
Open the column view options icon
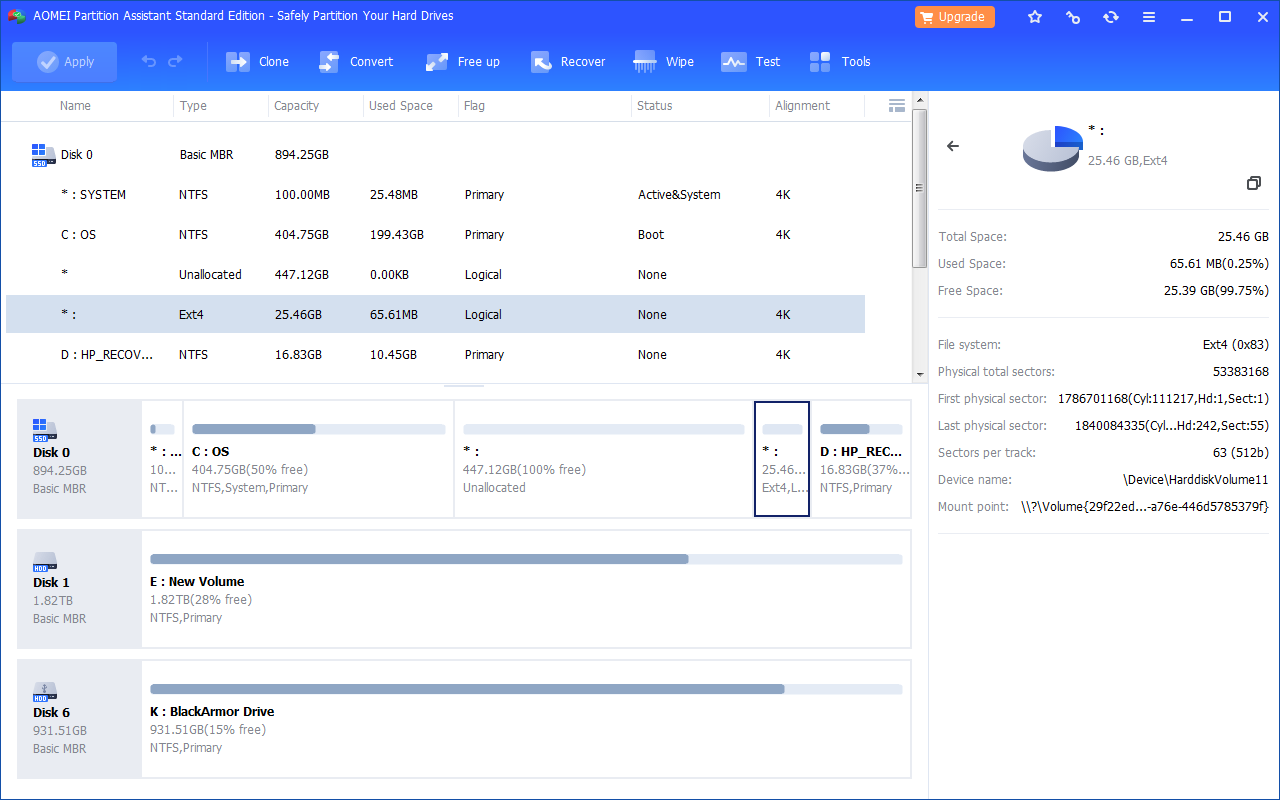(896, 105)
